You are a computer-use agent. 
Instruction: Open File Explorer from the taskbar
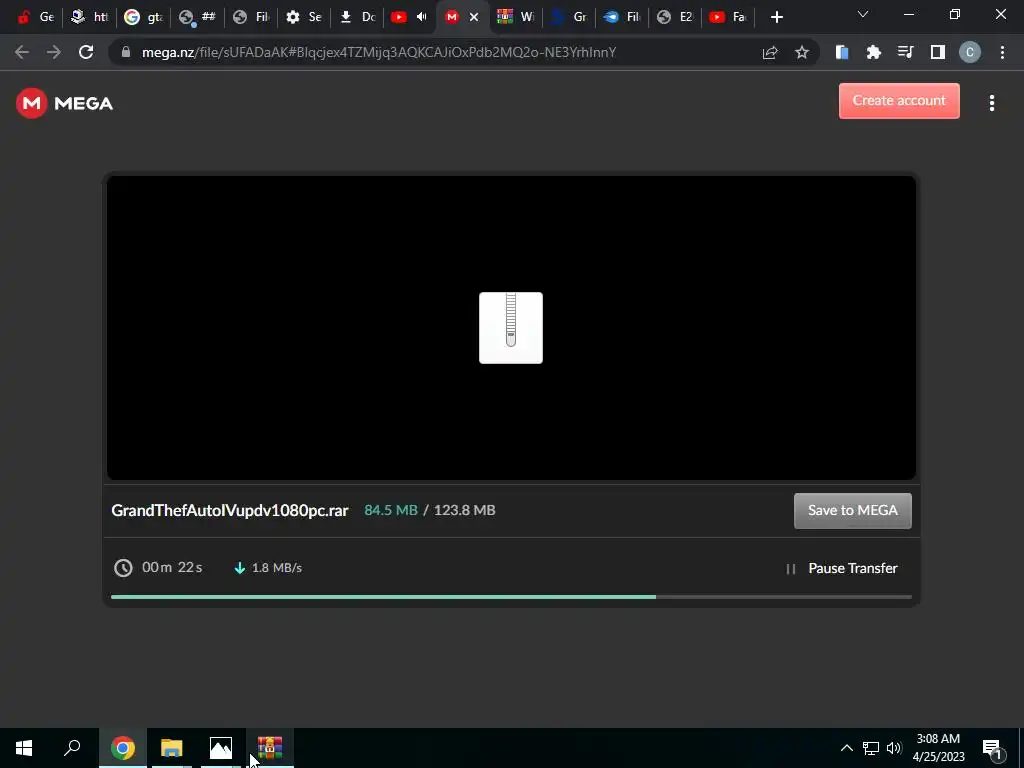point(172,748)
